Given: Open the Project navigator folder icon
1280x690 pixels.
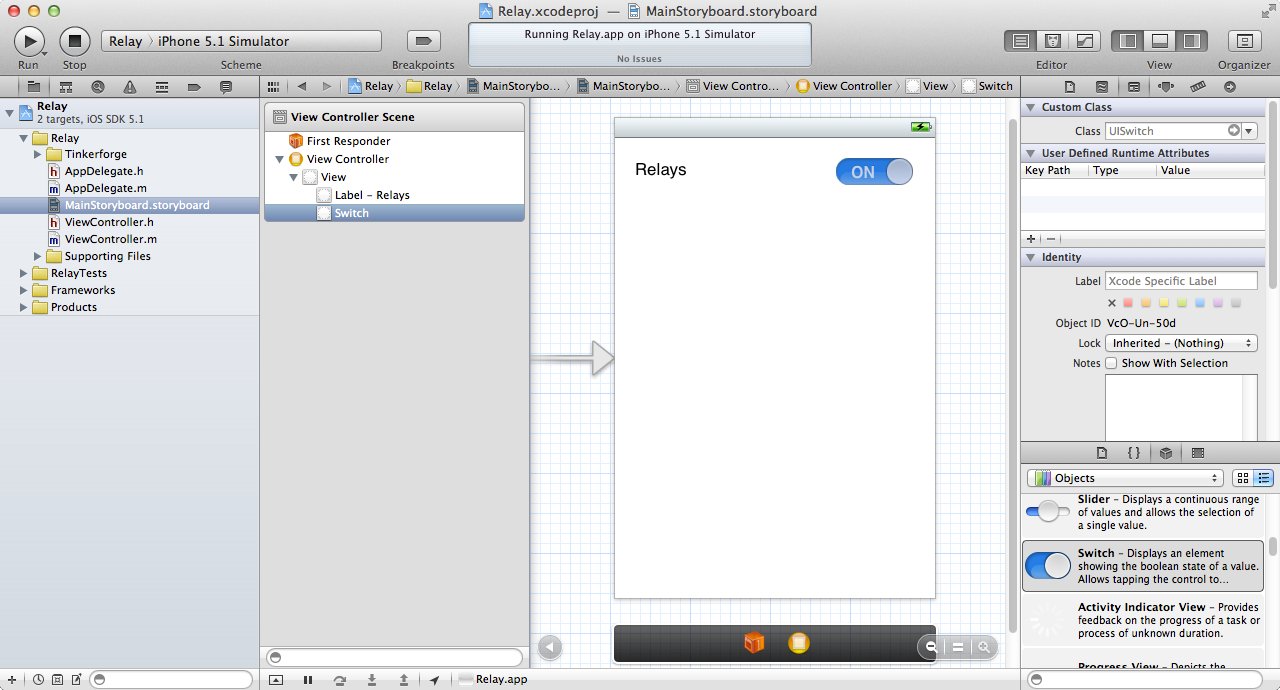Looking at the screenshot, I should coord(33,87).
